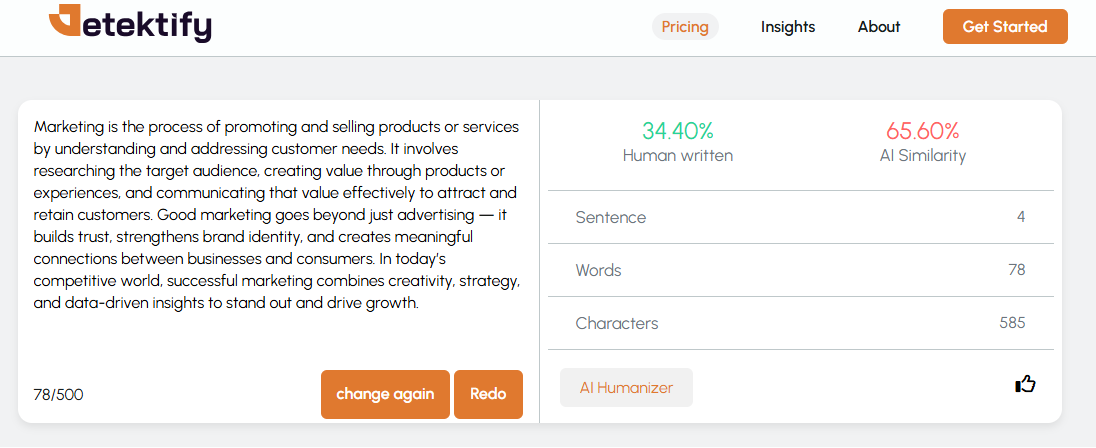1096x448 pixels.
Task: Click the change again button
Action: click(385, 394)
